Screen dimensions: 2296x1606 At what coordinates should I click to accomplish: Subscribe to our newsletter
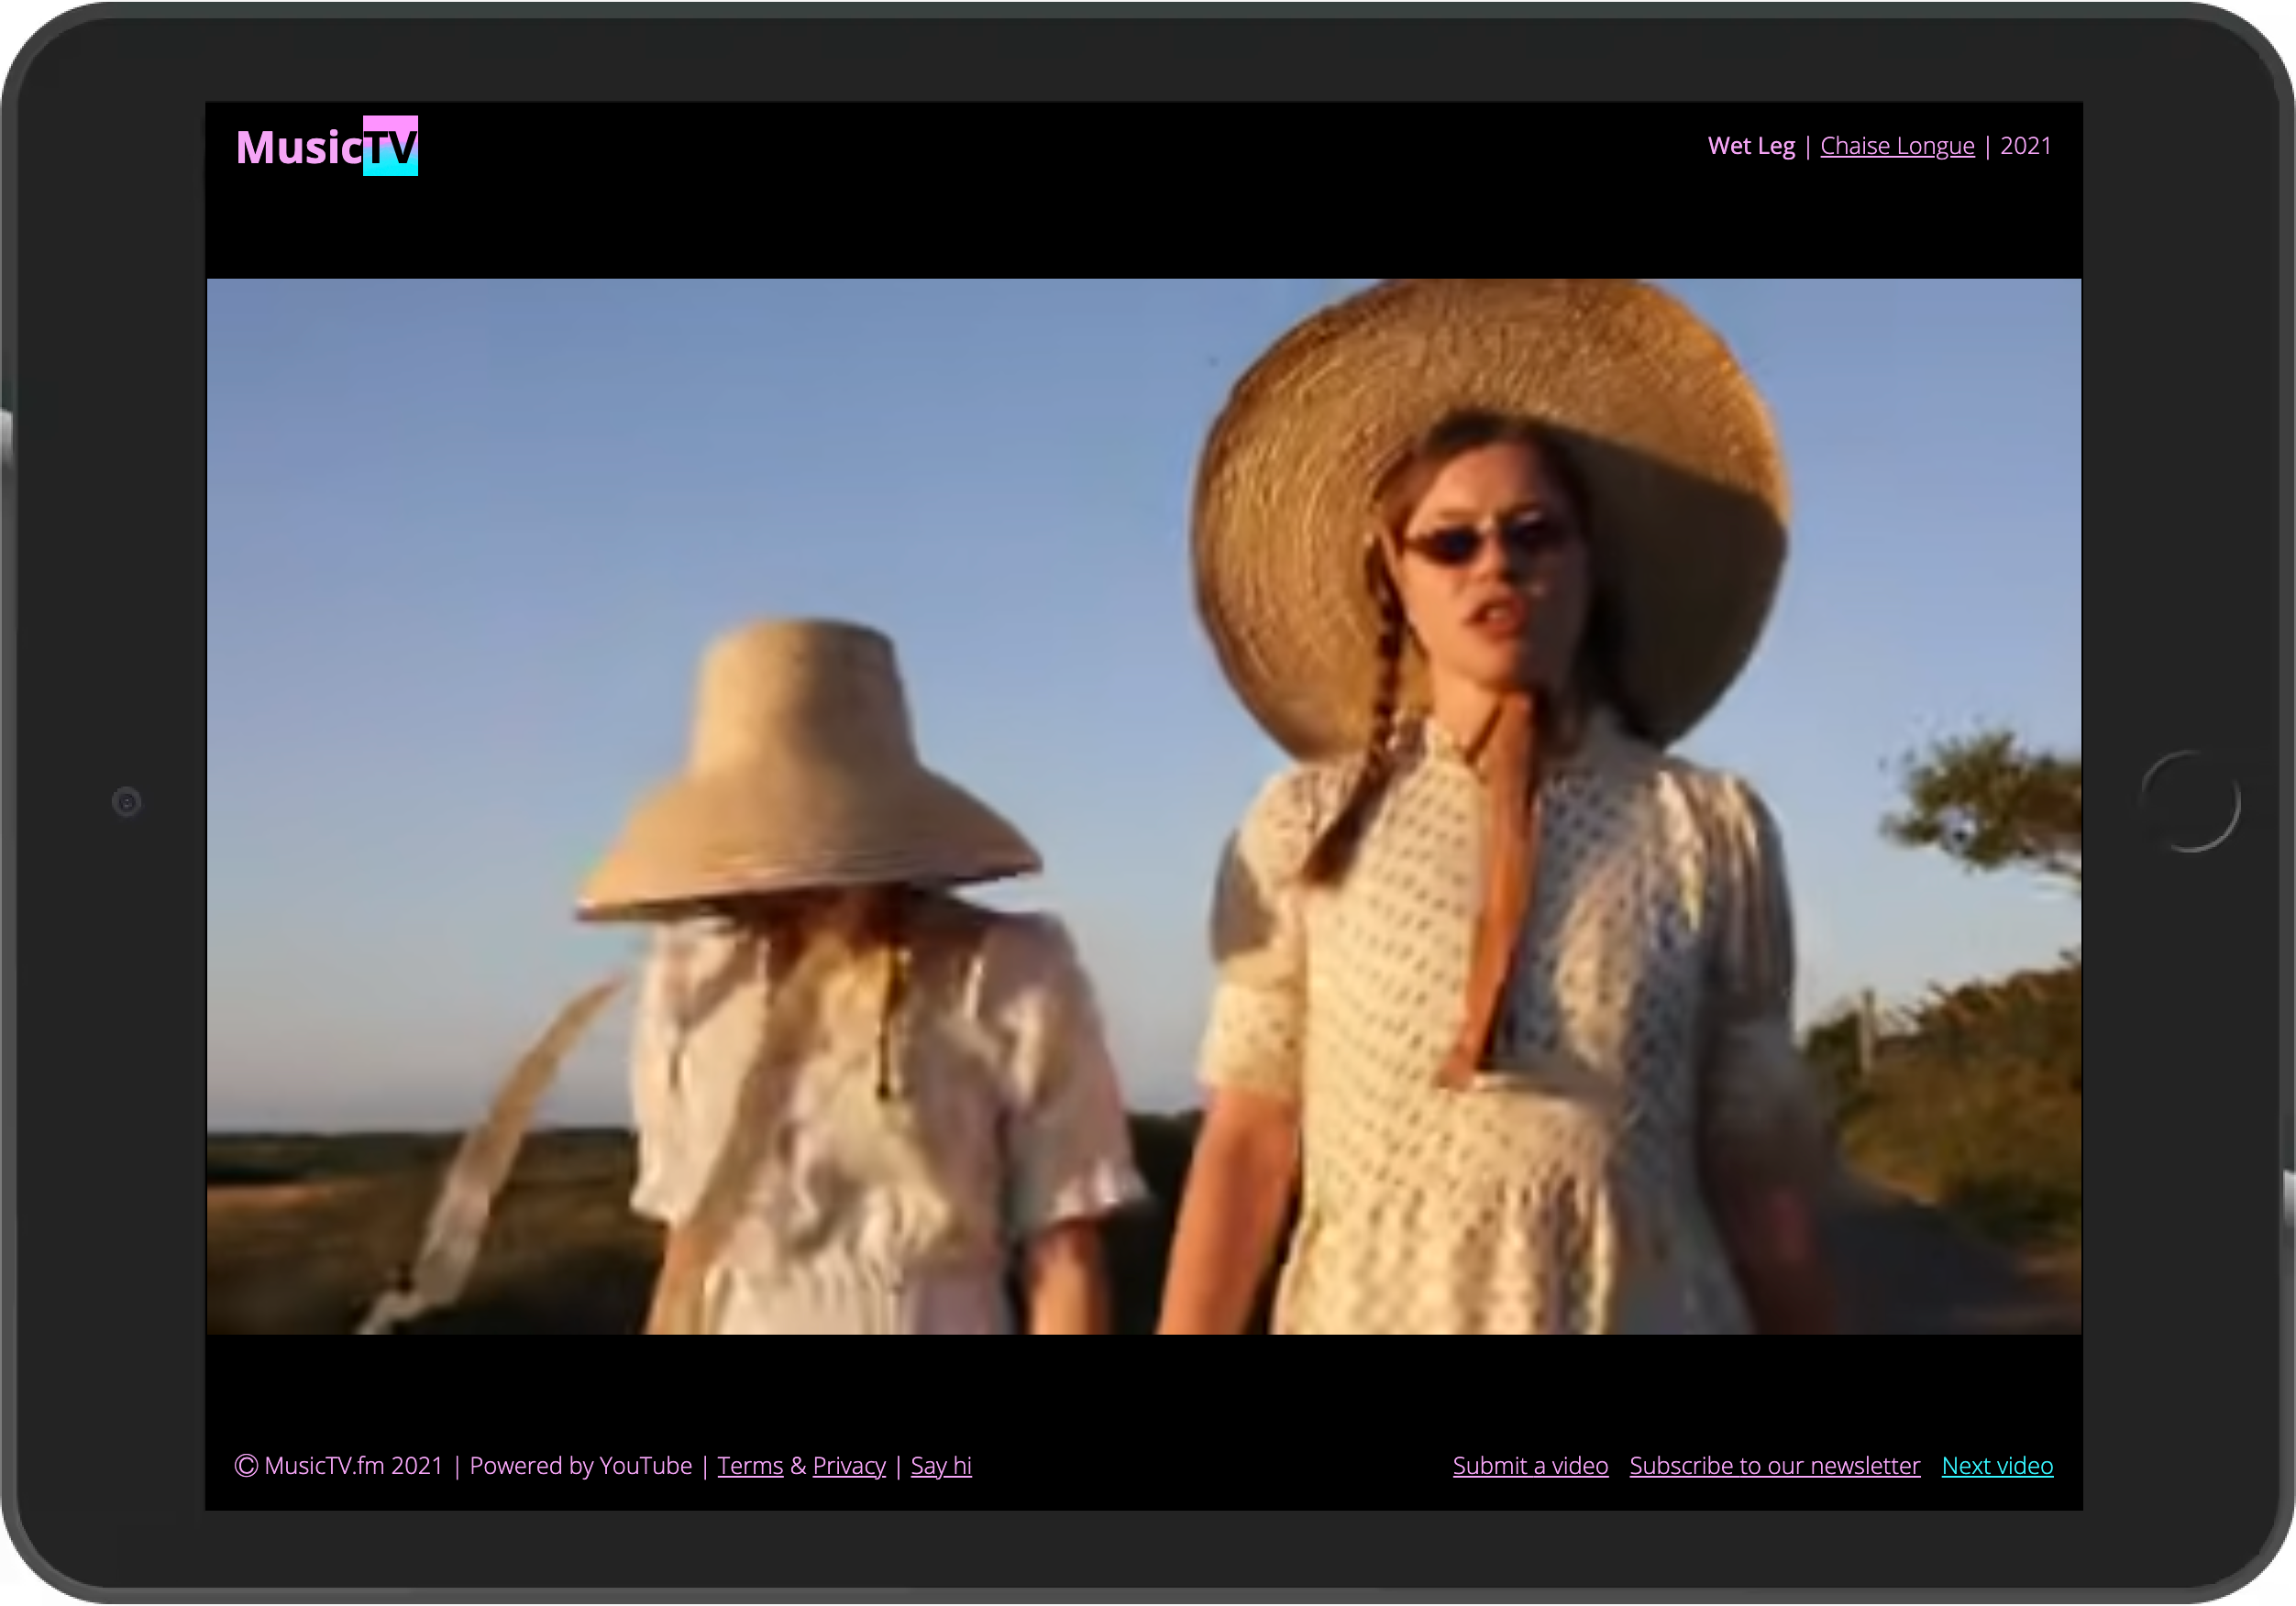click(1774, 1464)
